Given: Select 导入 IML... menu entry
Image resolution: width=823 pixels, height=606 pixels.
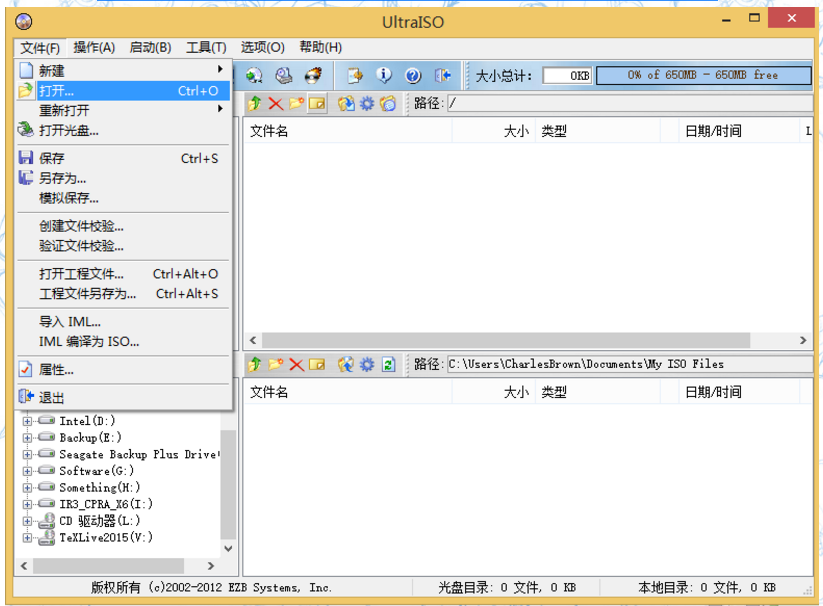Looking at the screenshot, I should coord(123,322).
